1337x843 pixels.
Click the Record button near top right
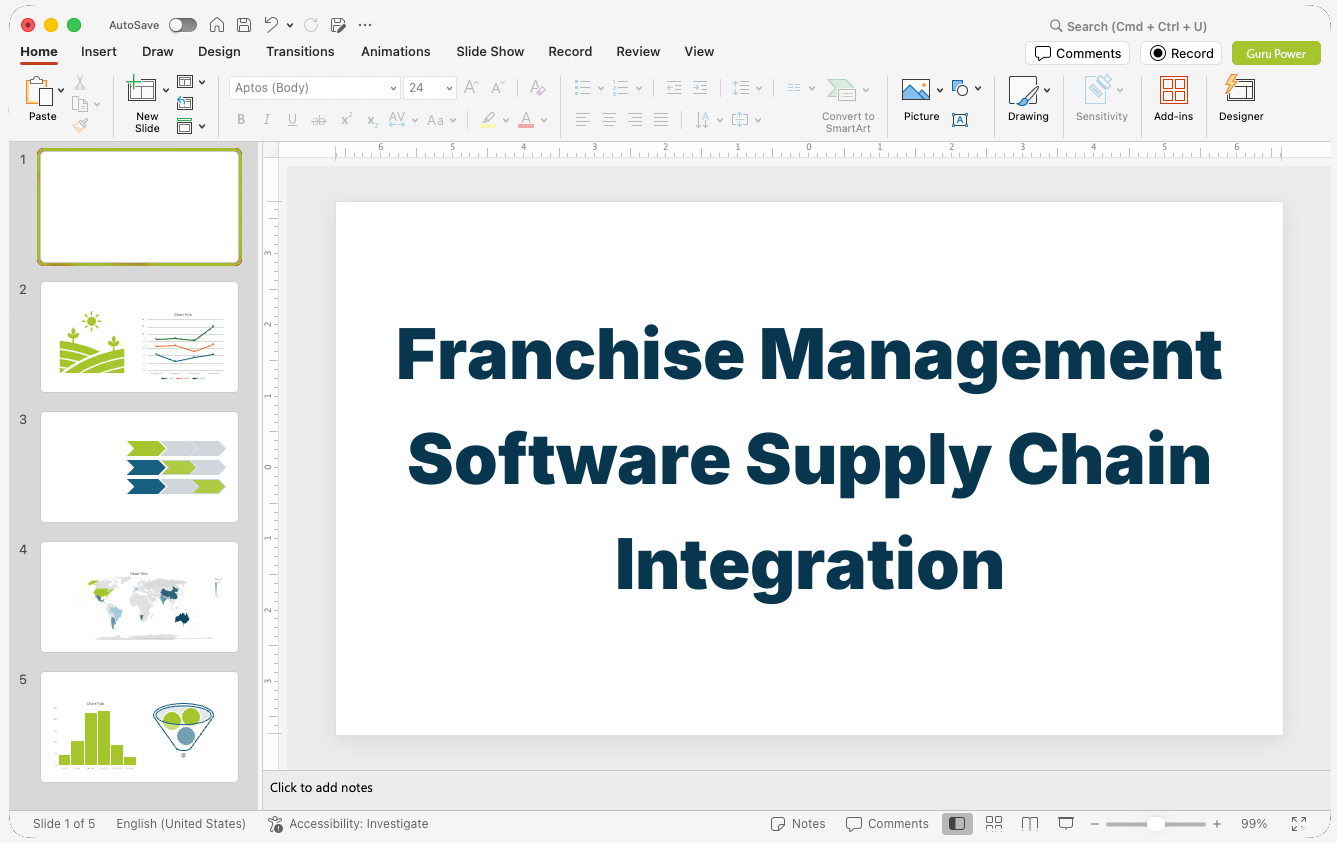pos(1181,53)
